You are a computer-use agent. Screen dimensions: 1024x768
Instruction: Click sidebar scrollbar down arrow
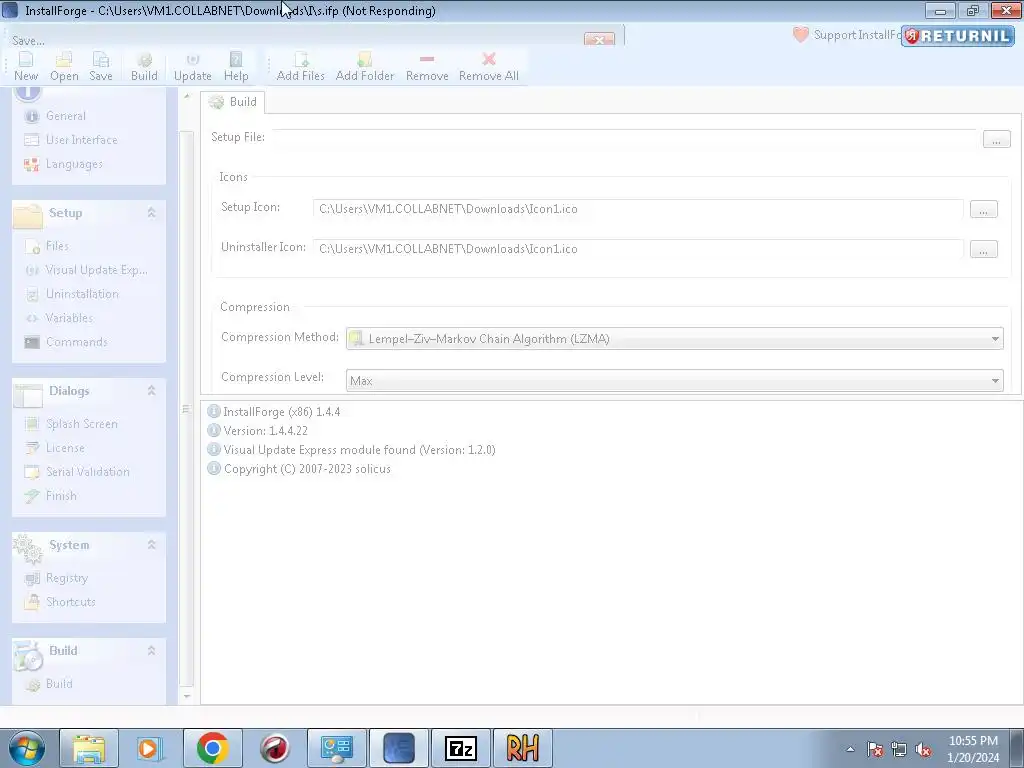pyautogui.click(x=187, y=696)
